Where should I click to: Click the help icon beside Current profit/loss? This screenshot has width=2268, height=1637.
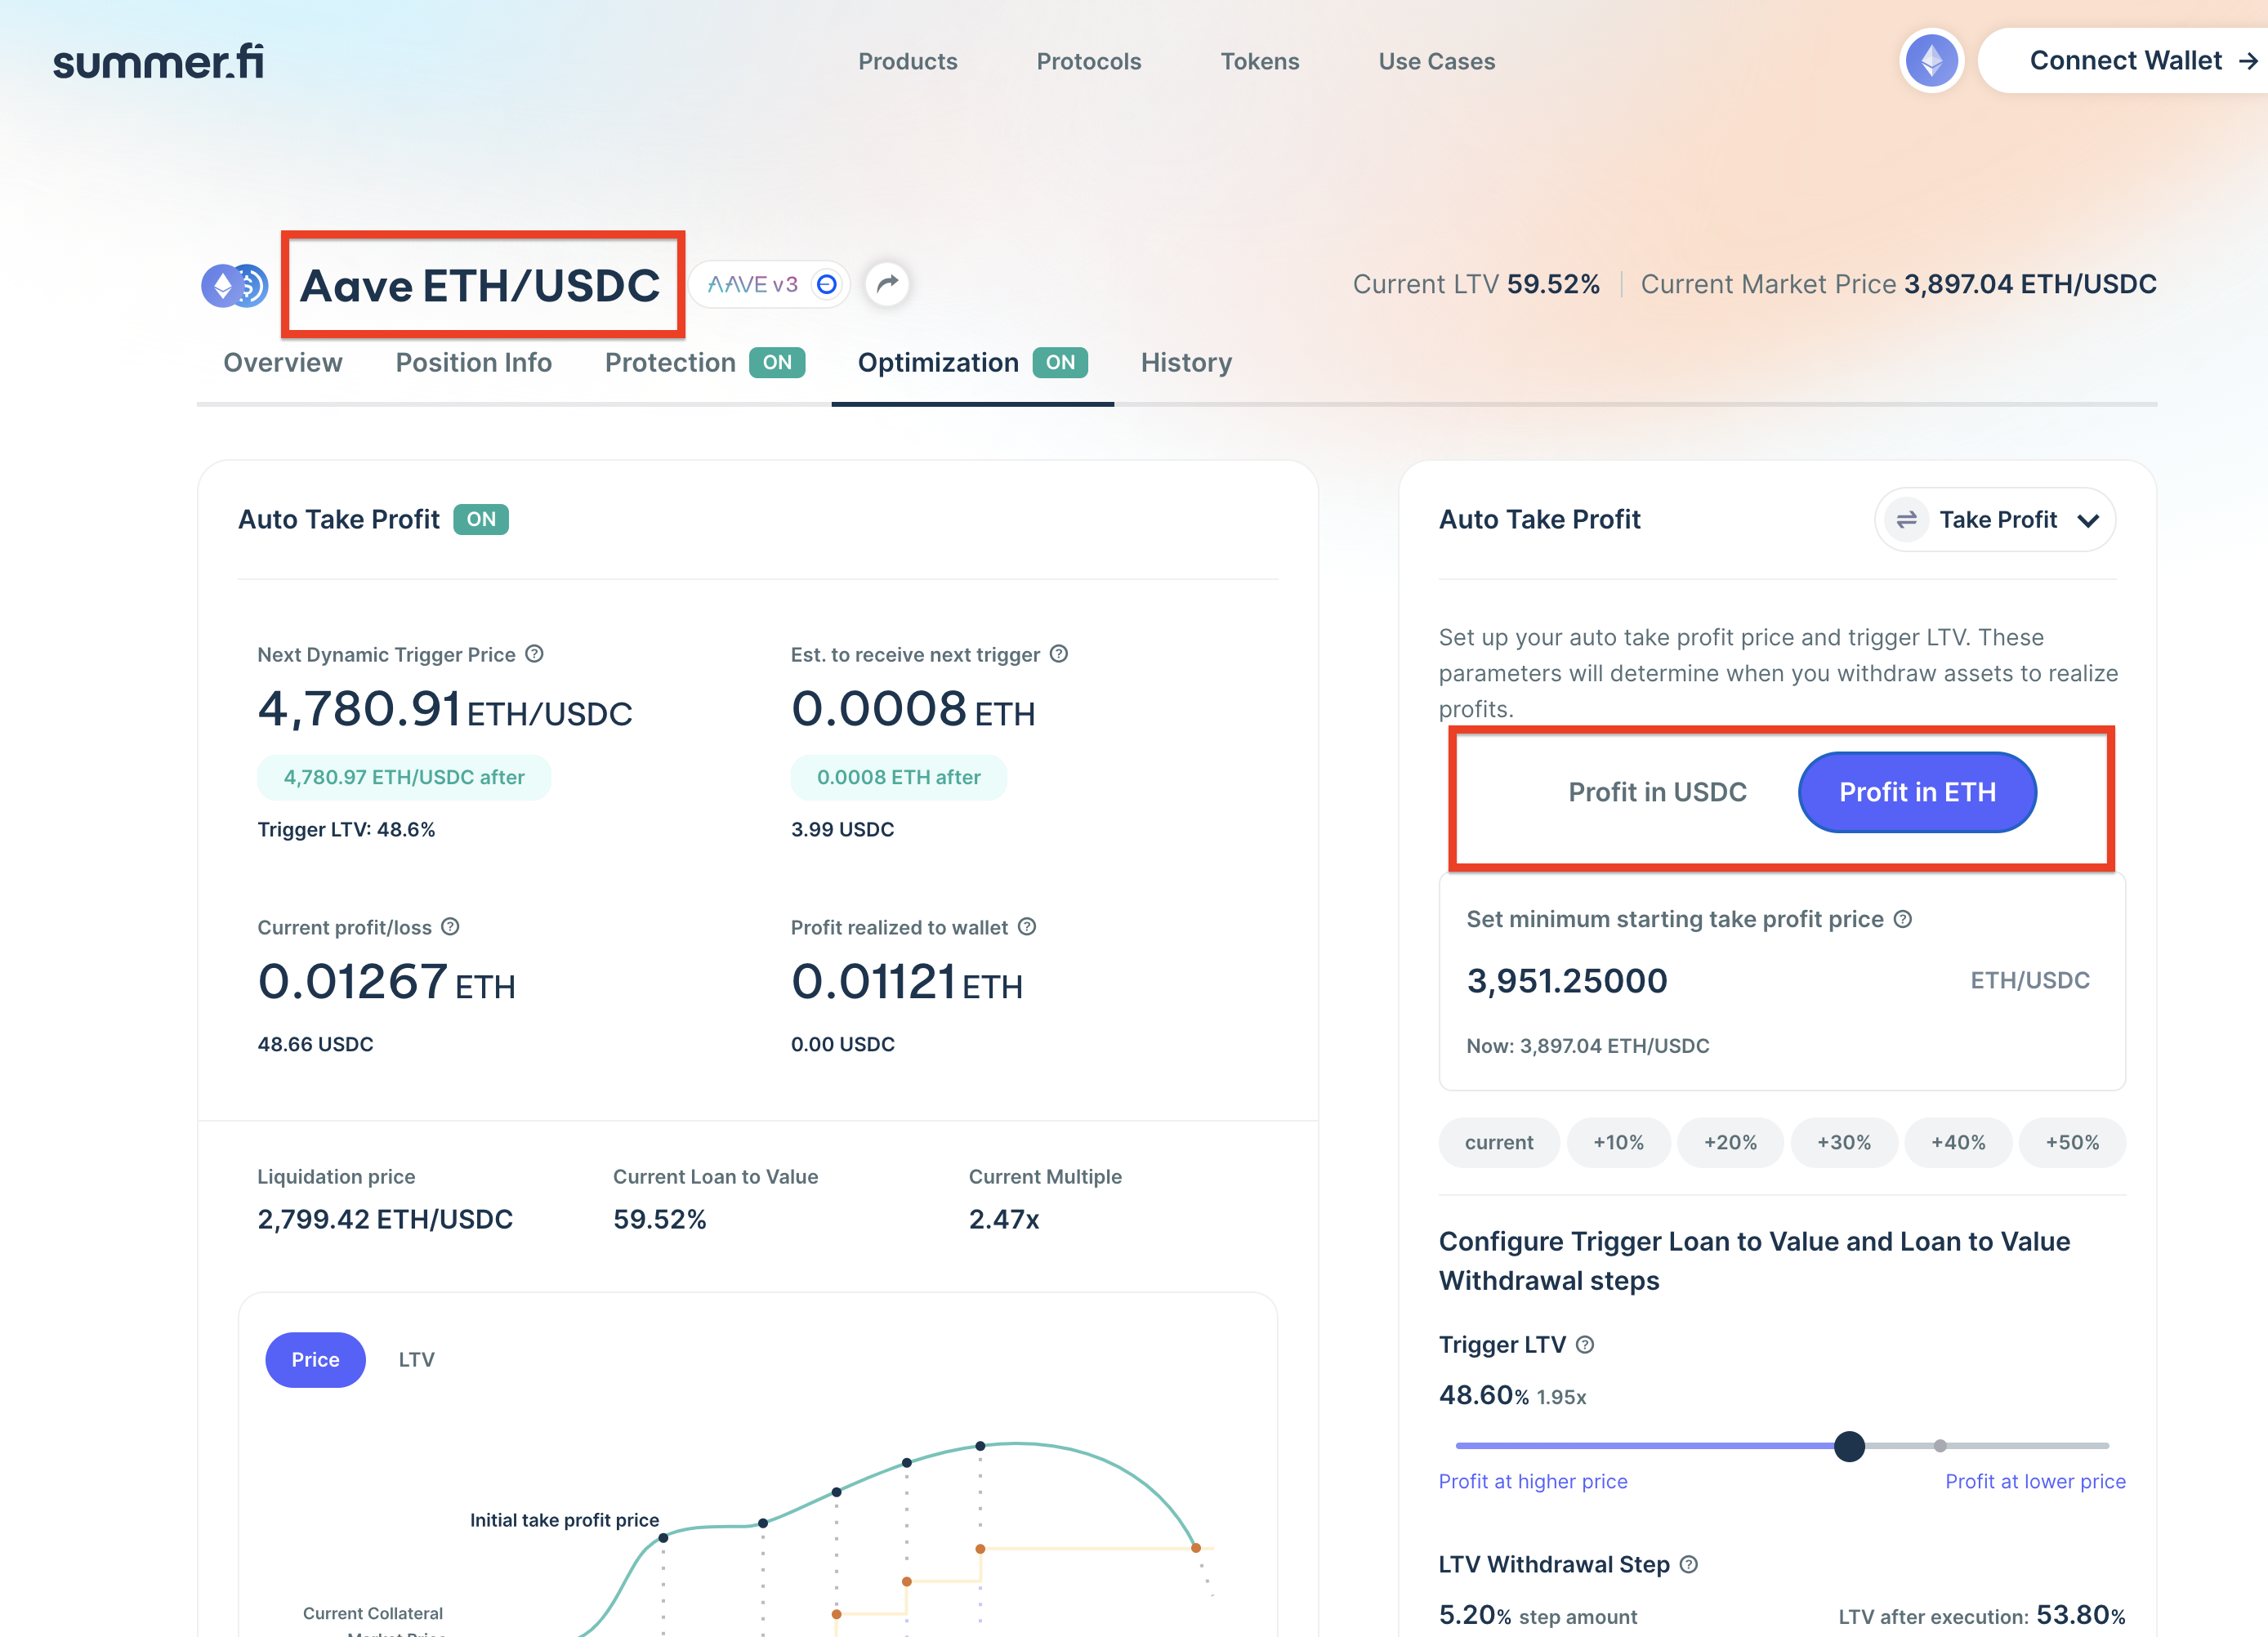[451, 927]
